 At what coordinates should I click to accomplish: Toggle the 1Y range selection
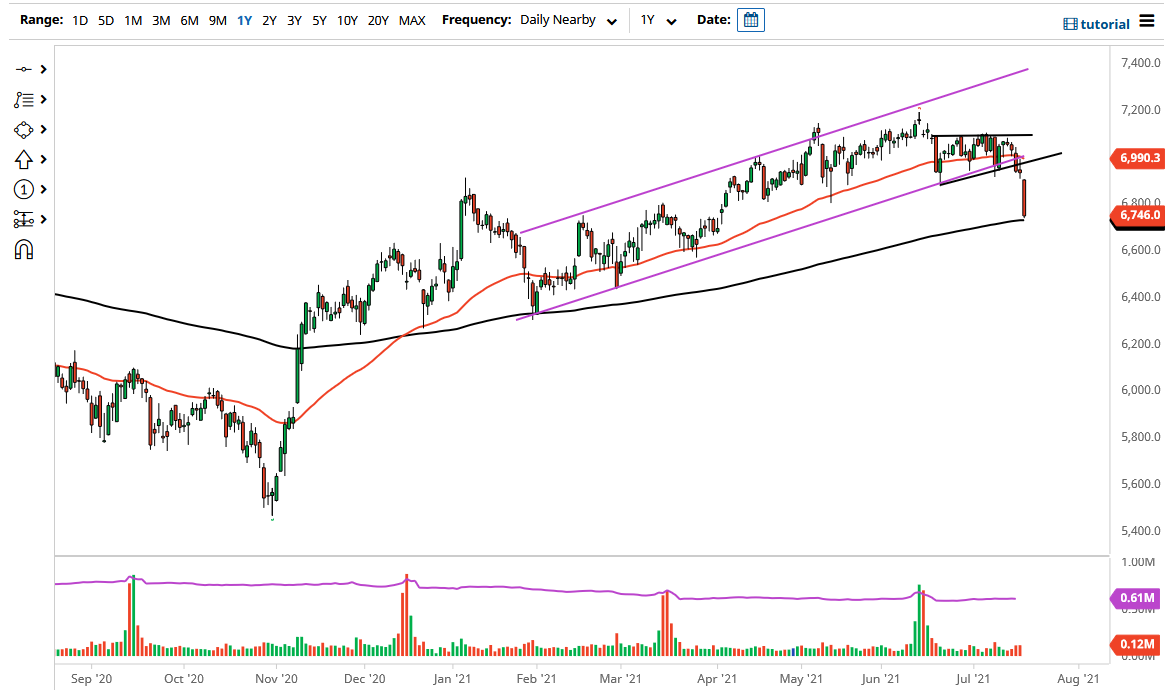(244, 20)
